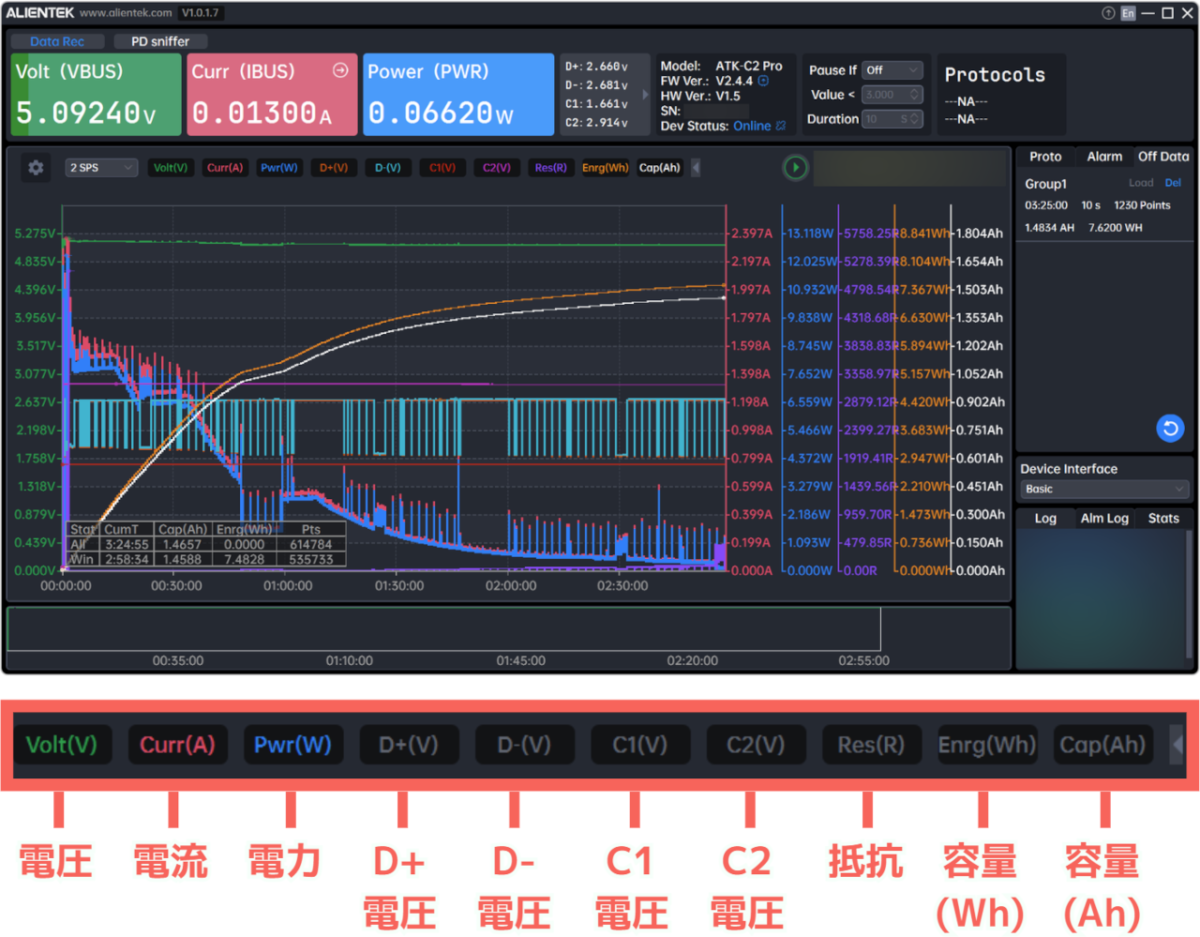Click the blue refresh button in Off Data panel
The image size is (1200, 937).
tap(1170, 428)
